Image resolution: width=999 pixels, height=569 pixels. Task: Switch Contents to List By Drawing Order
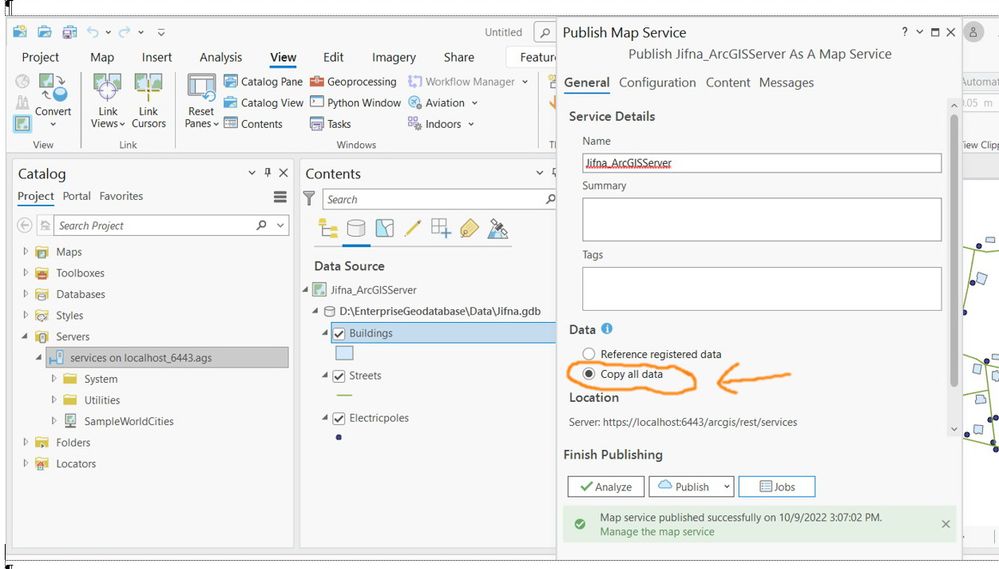[x=328, y=229]
